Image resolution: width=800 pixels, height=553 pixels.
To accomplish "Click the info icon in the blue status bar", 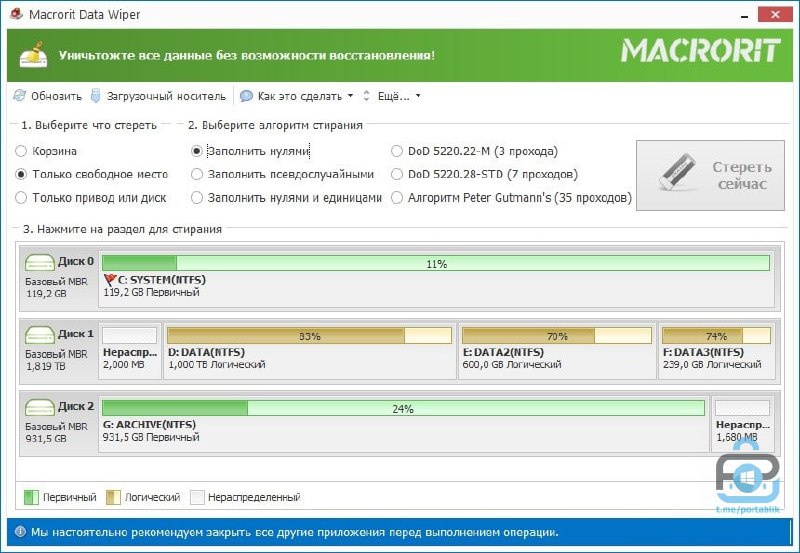I will pos(20,532).
